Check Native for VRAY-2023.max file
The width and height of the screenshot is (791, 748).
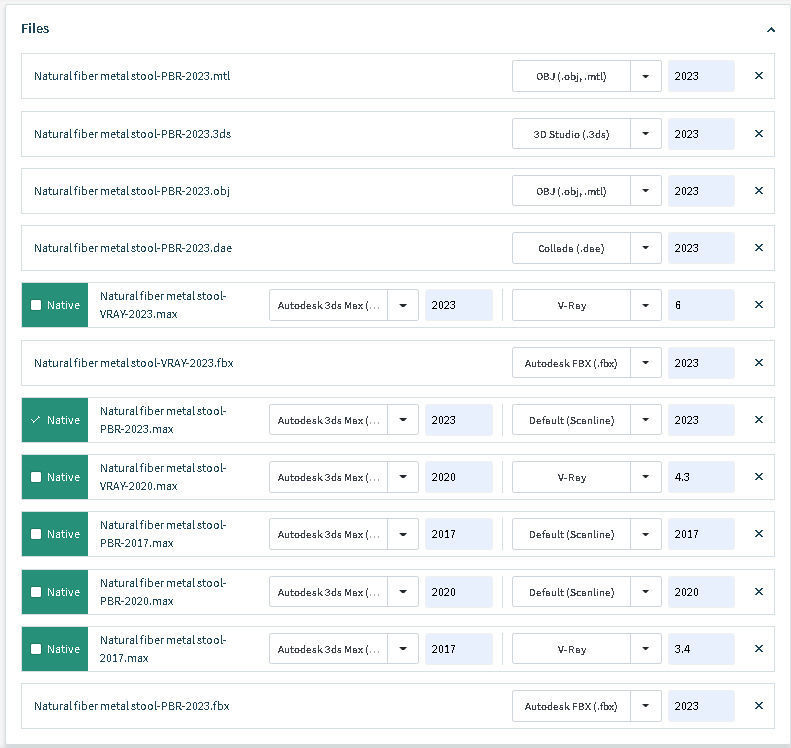(x=37, y=305)
